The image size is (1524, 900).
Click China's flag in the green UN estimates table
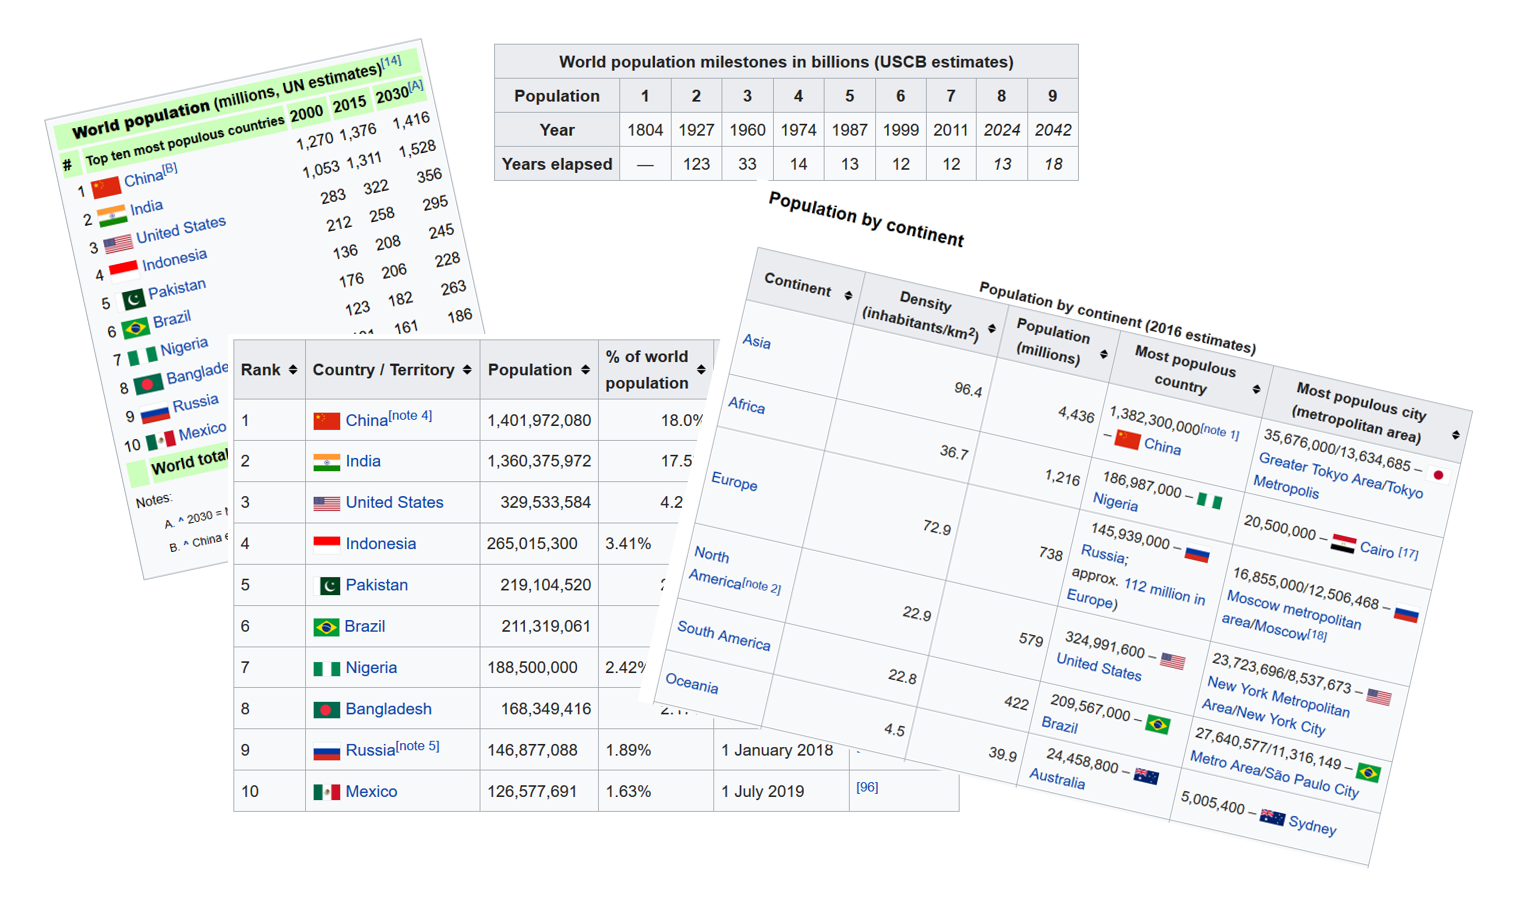pos(106,186)
